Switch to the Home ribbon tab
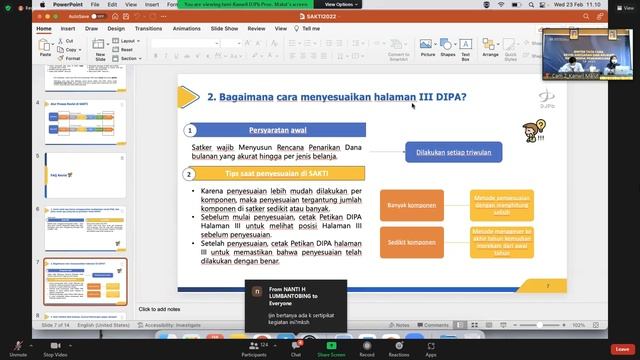Image resolution: width=640 pixels, height=360 pixels. 44,29
